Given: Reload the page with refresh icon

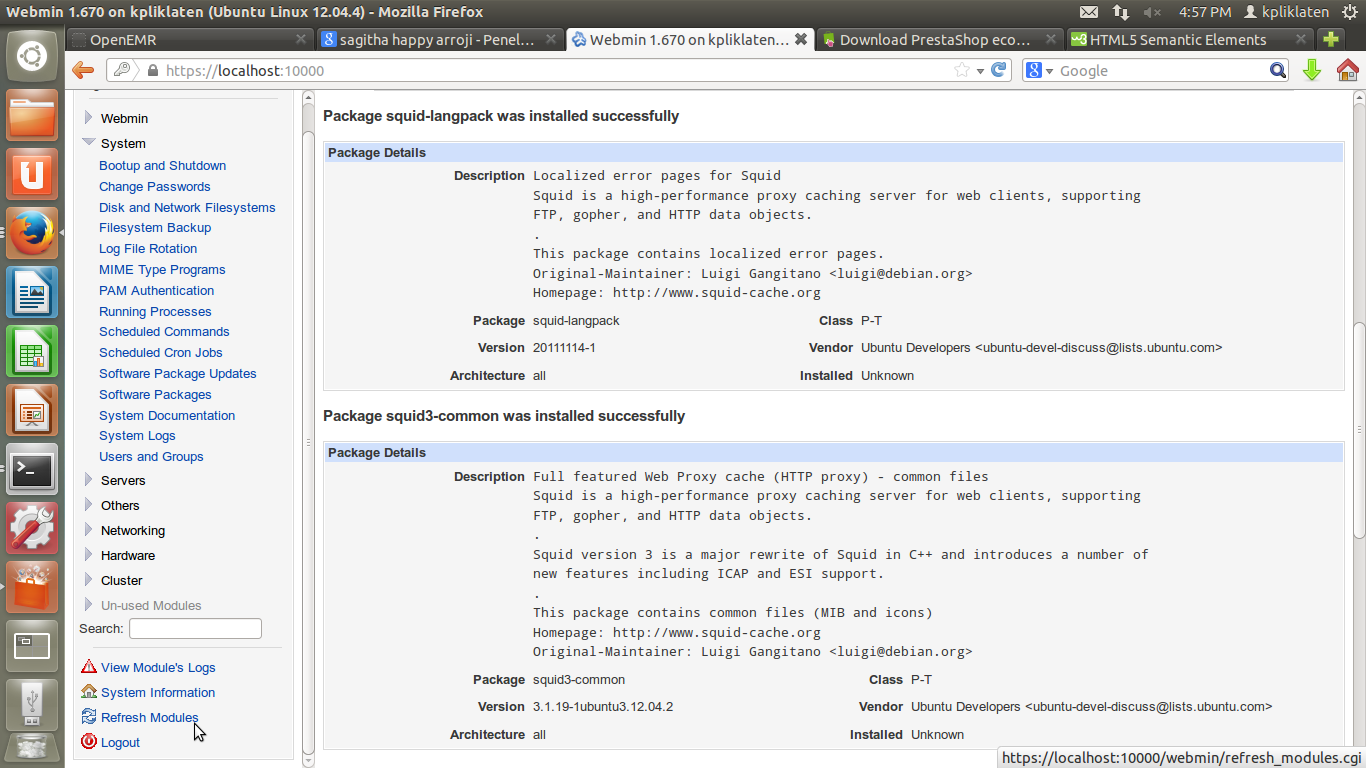Looking at the screenshot, I should click(998, 70).
